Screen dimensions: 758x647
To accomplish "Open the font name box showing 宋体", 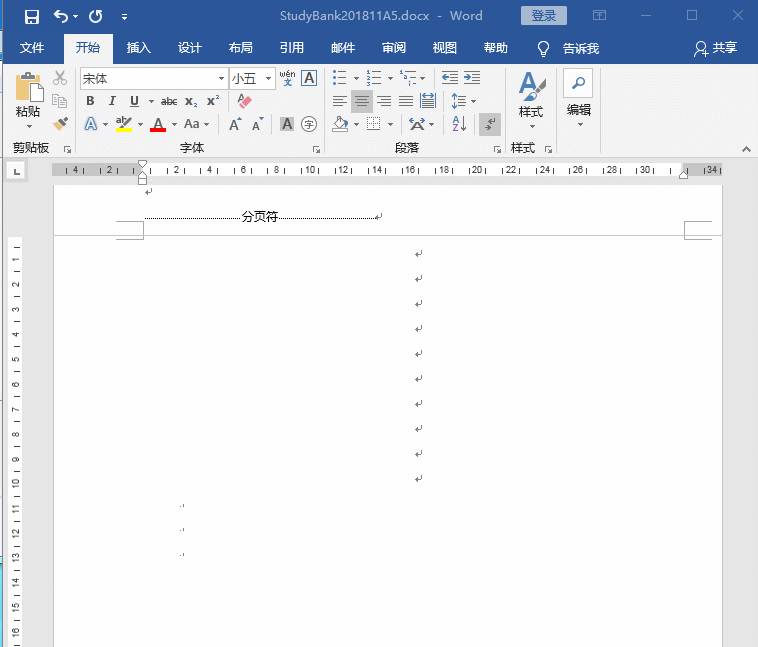I will pos(154,78).
